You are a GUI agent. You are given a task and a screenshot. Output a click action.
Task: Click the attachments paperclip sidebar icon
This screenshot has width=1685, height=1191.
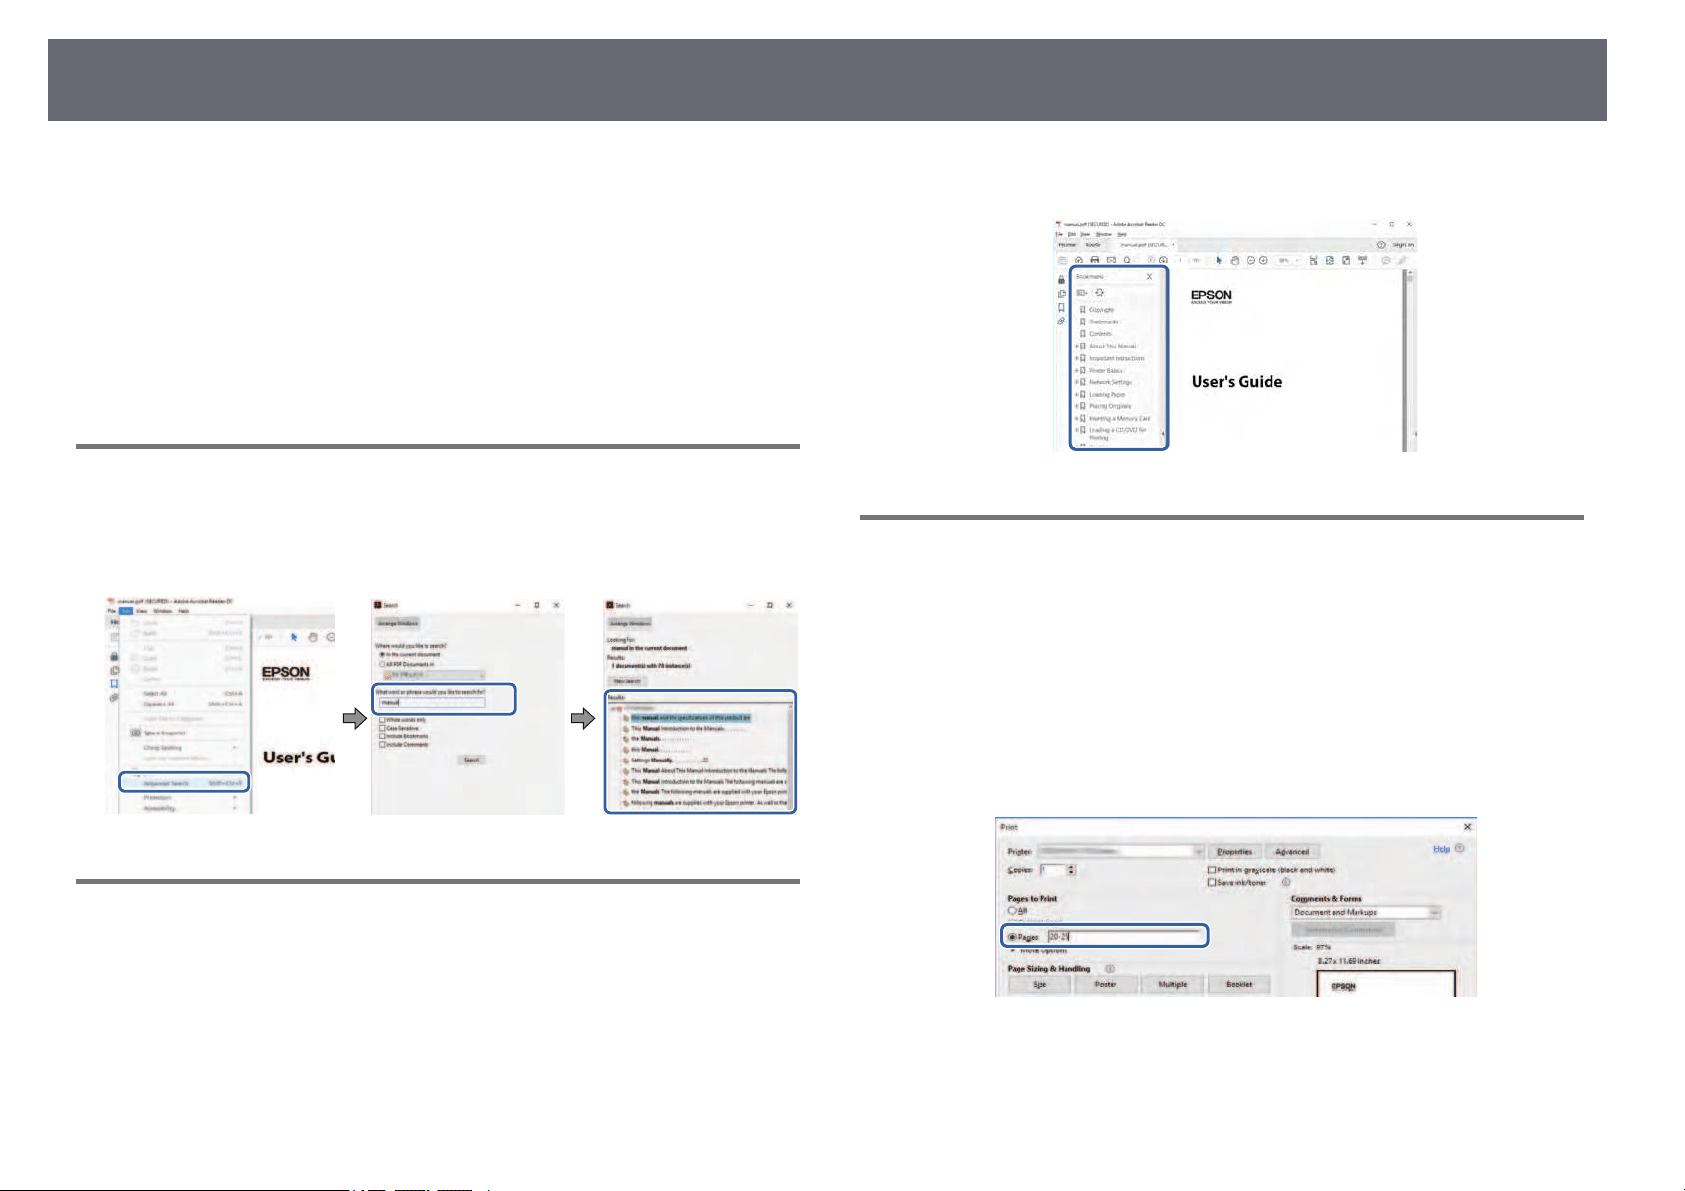click(x=1061, y=321)
